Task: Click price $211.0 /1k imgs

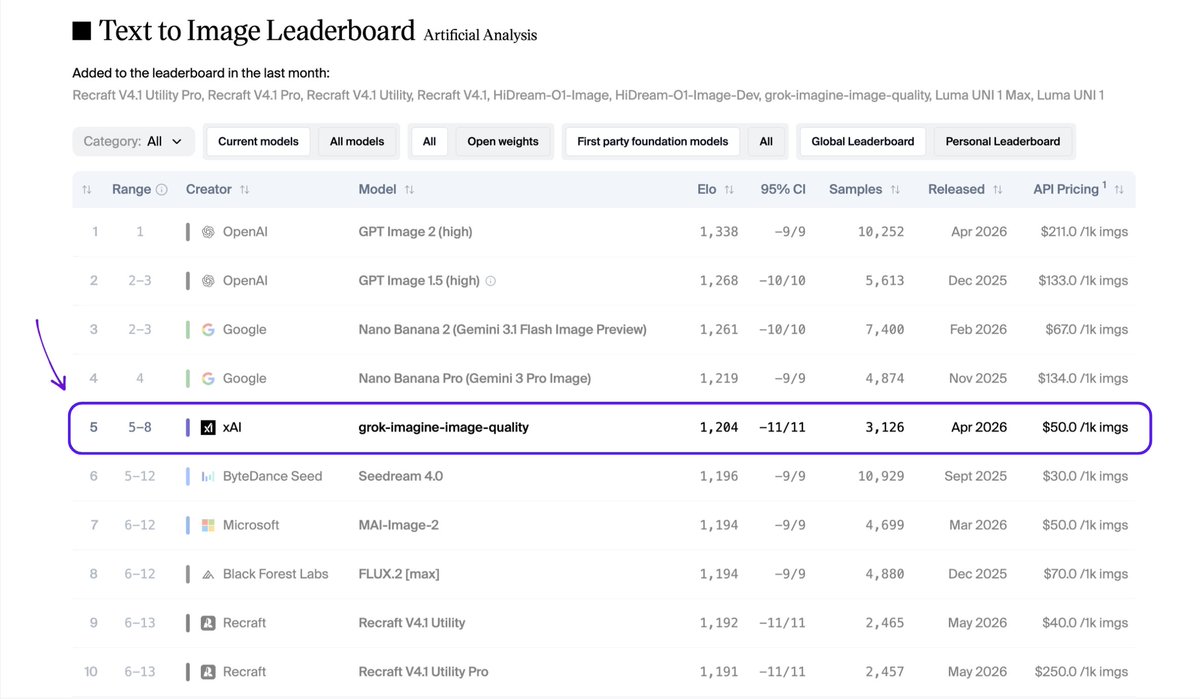Action: (1083, 232)
